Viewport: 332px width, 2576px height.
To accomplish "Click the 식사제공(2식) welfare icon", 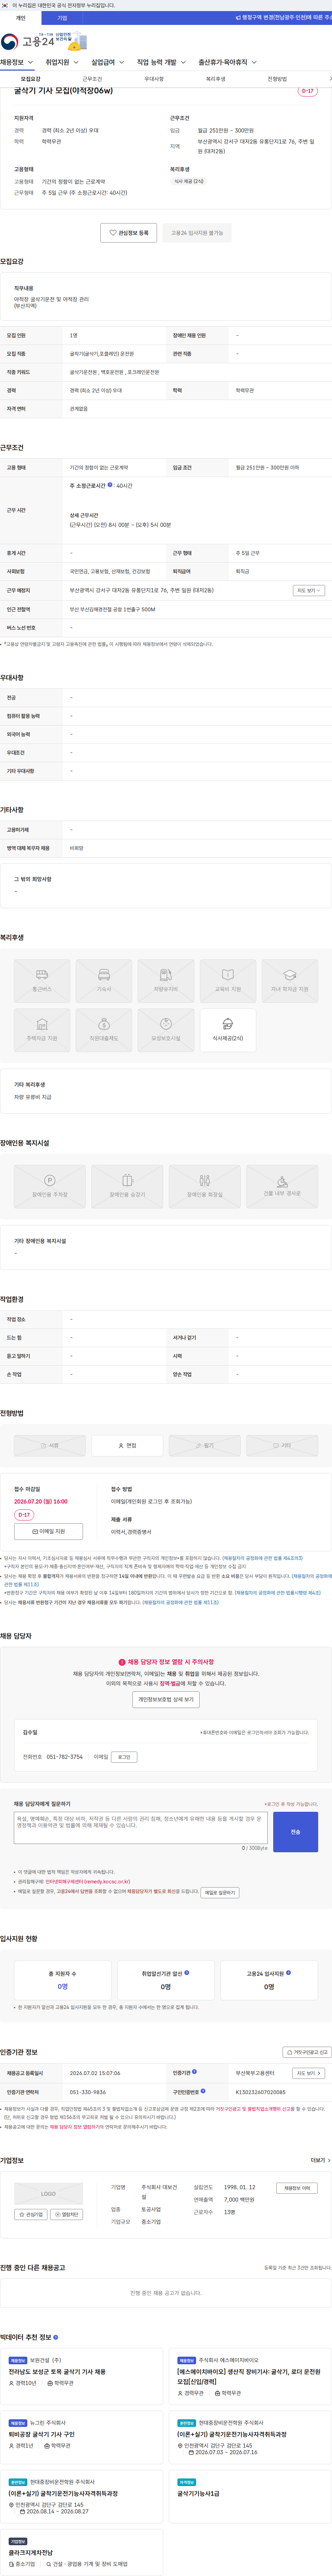I will (x=228, y=1030).
